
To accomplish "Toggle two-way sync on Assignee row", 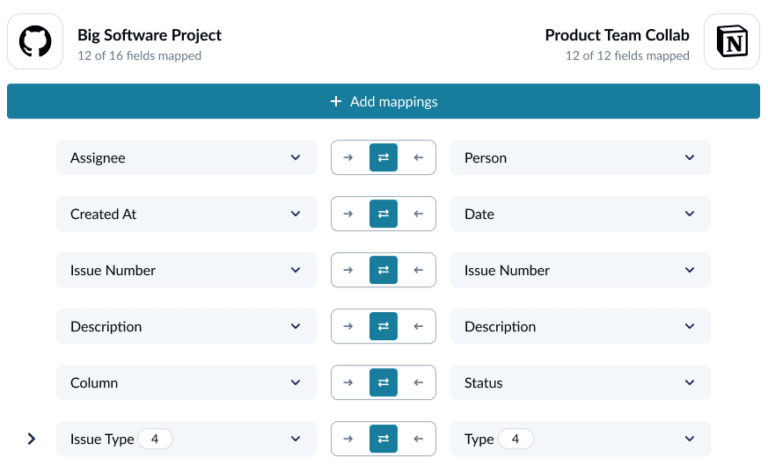I will tap(383, 158).
